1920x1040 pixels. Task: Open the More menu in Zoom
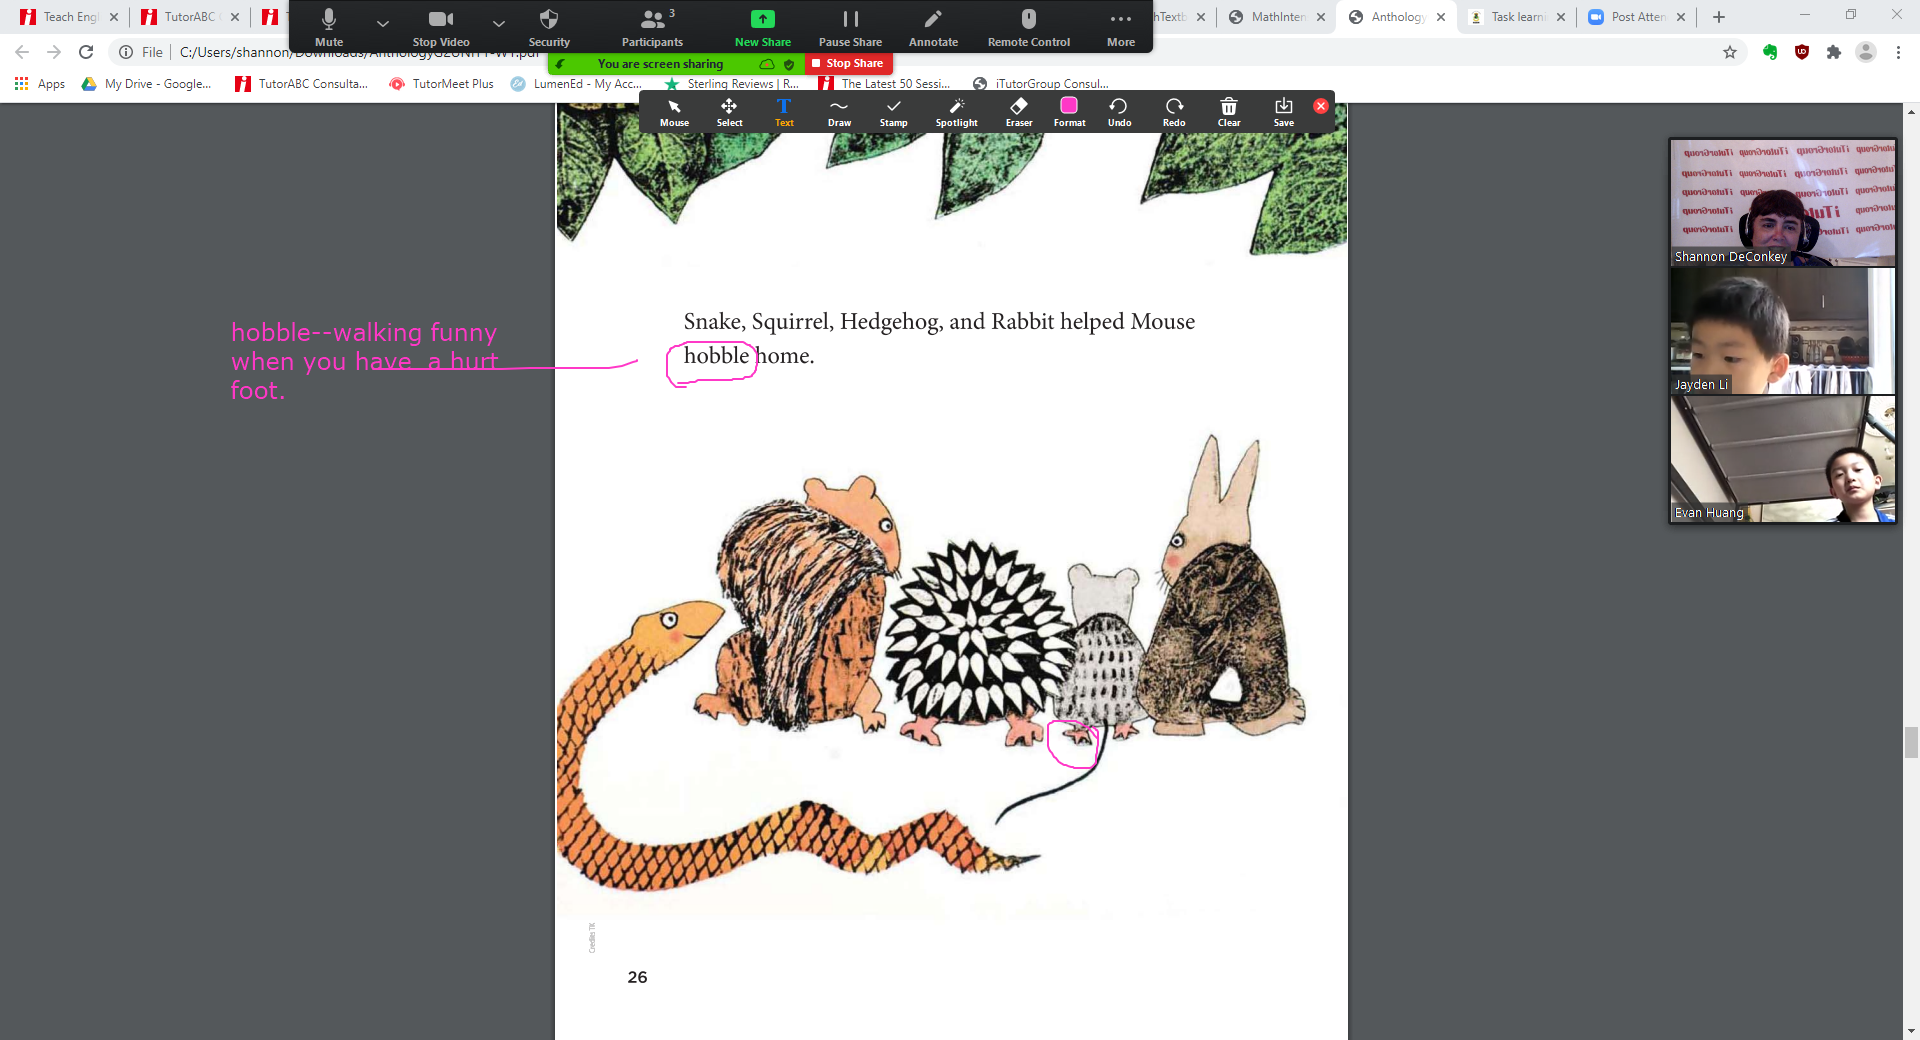tap(1121, 27)
